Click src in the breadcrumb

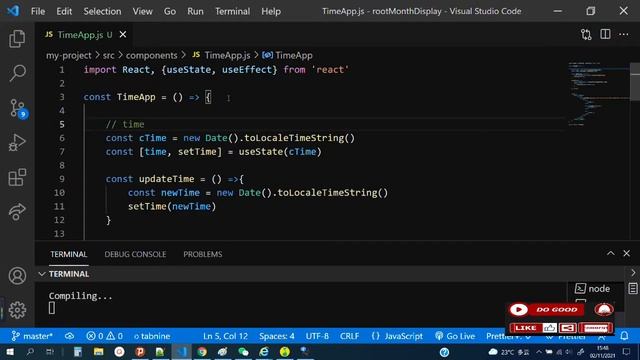click(109, 55)
